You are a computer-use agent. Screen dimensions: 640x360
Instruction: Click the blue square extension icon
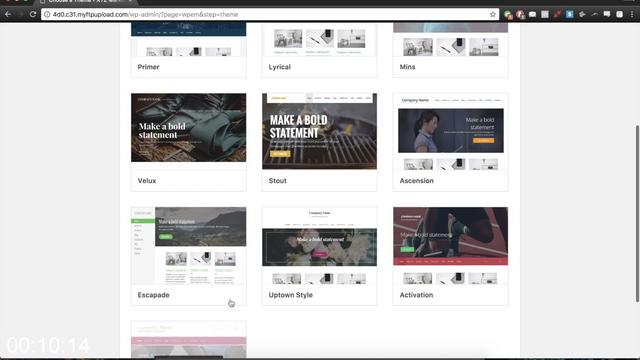[570, 14]
